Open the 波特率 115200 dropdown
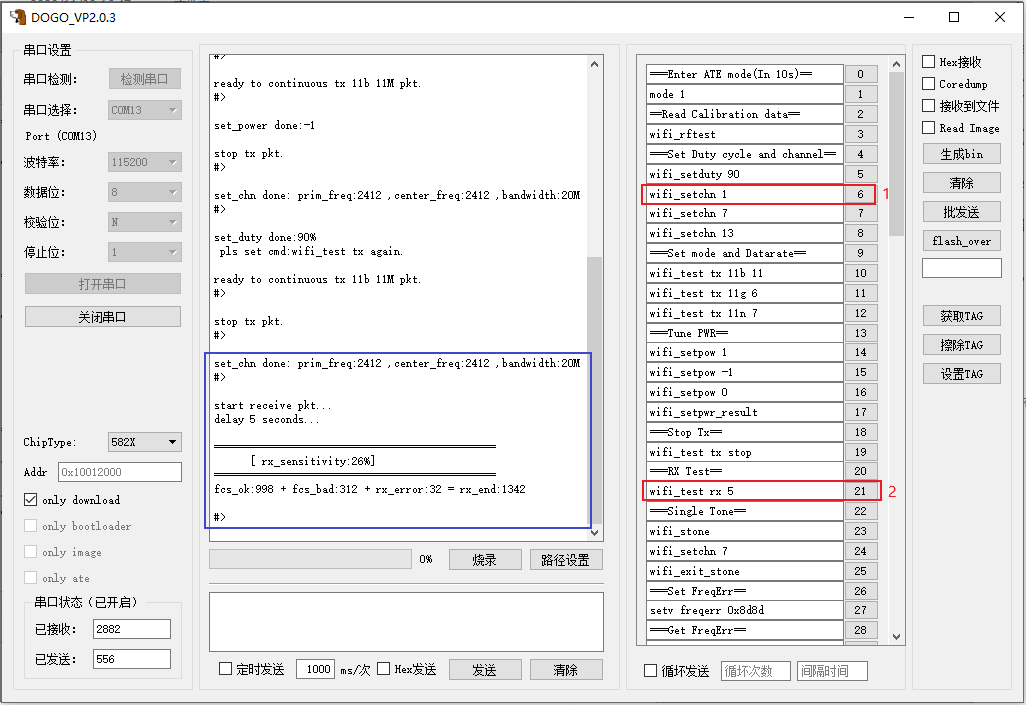The image size is (1026, 705). (145, 162)
